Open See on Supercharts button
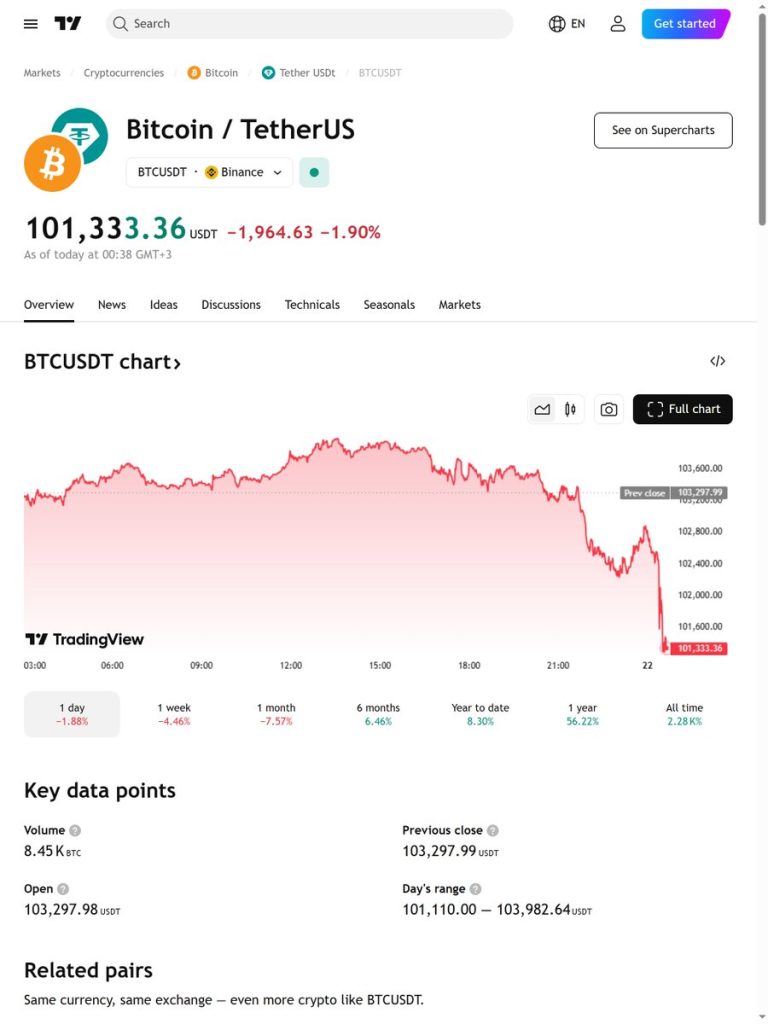Image resolution: width=768 pixels, height=1024 pixels. (663, 131)
